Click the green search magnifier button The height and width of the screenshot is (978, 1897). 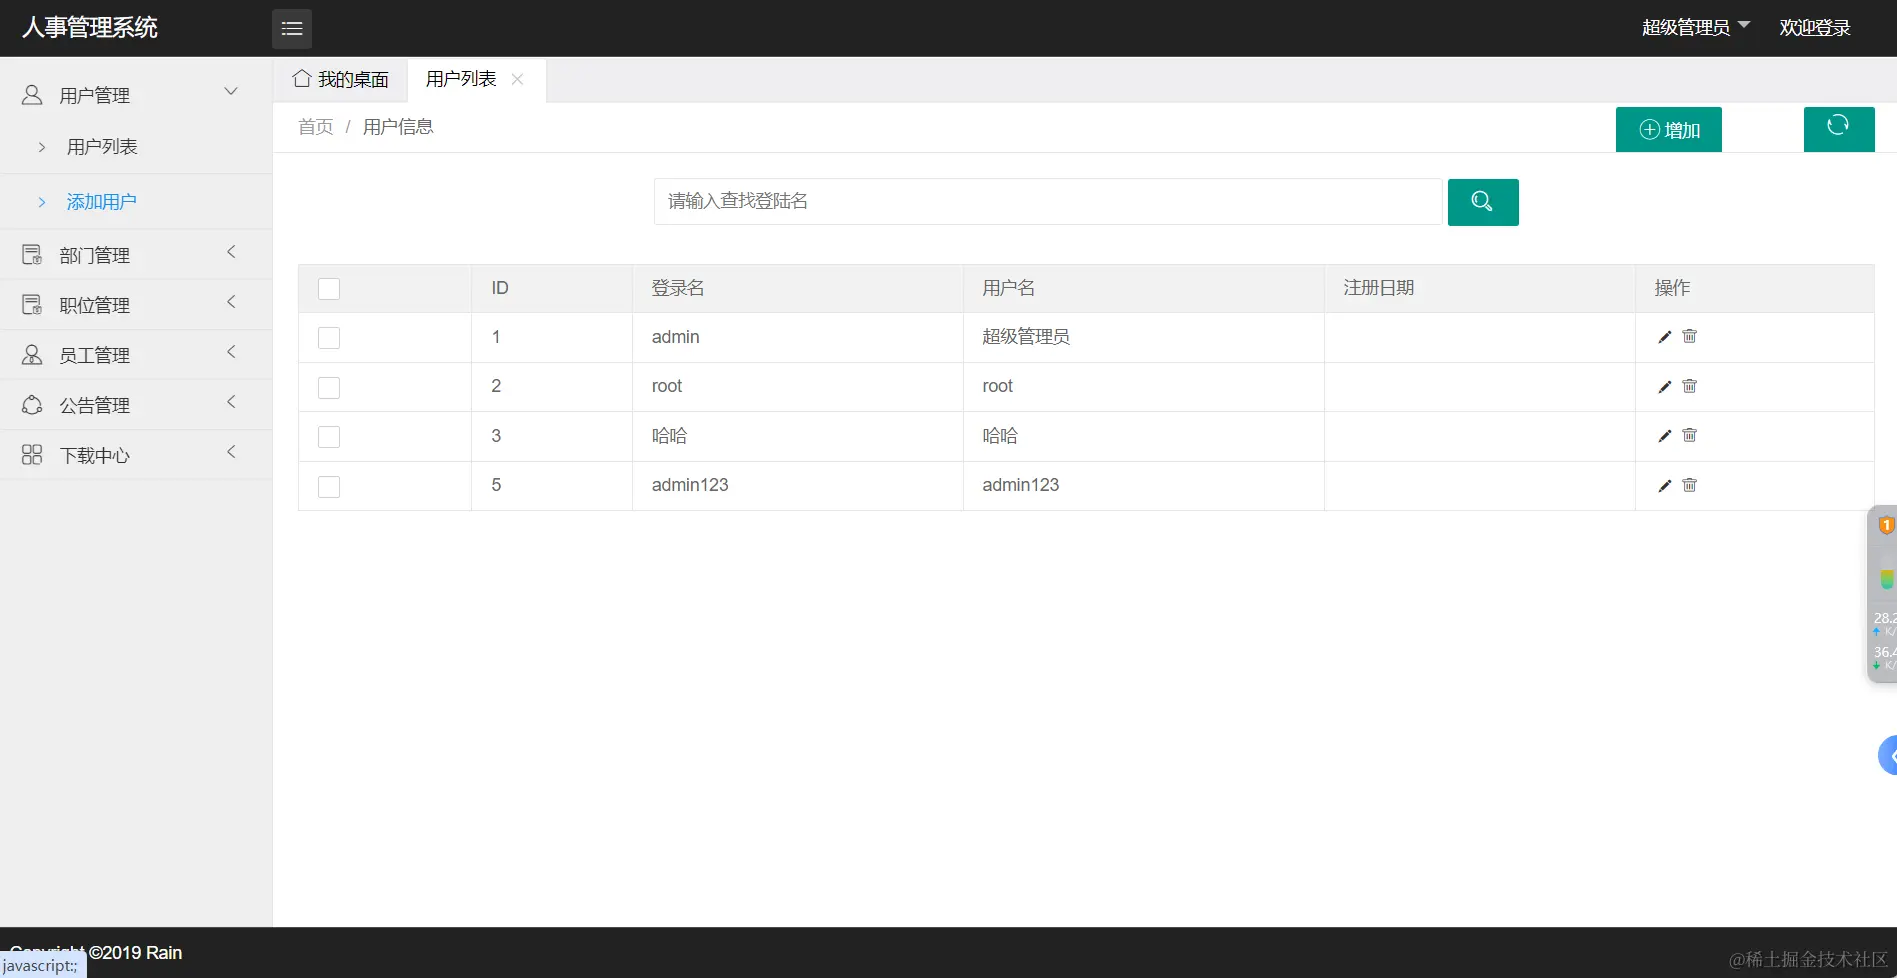pos(1483,202)
